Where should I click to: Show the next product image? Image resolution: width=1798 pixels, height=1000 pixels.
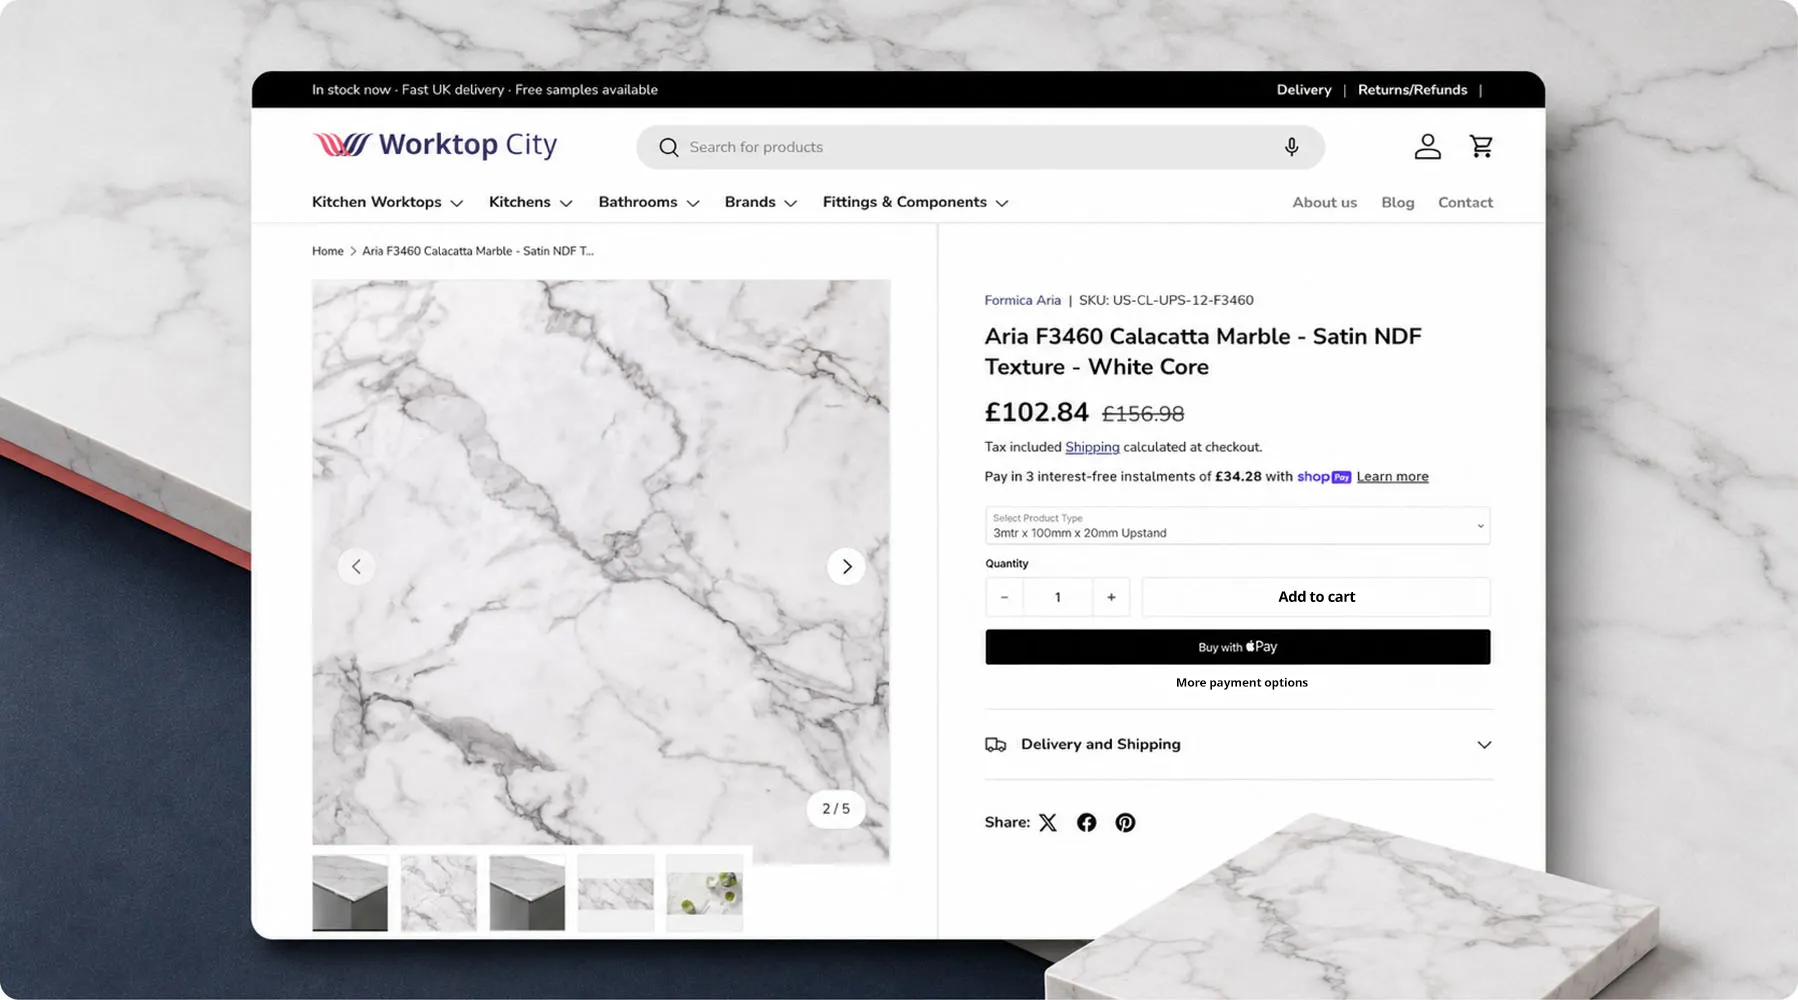click(x=846, y=567)
